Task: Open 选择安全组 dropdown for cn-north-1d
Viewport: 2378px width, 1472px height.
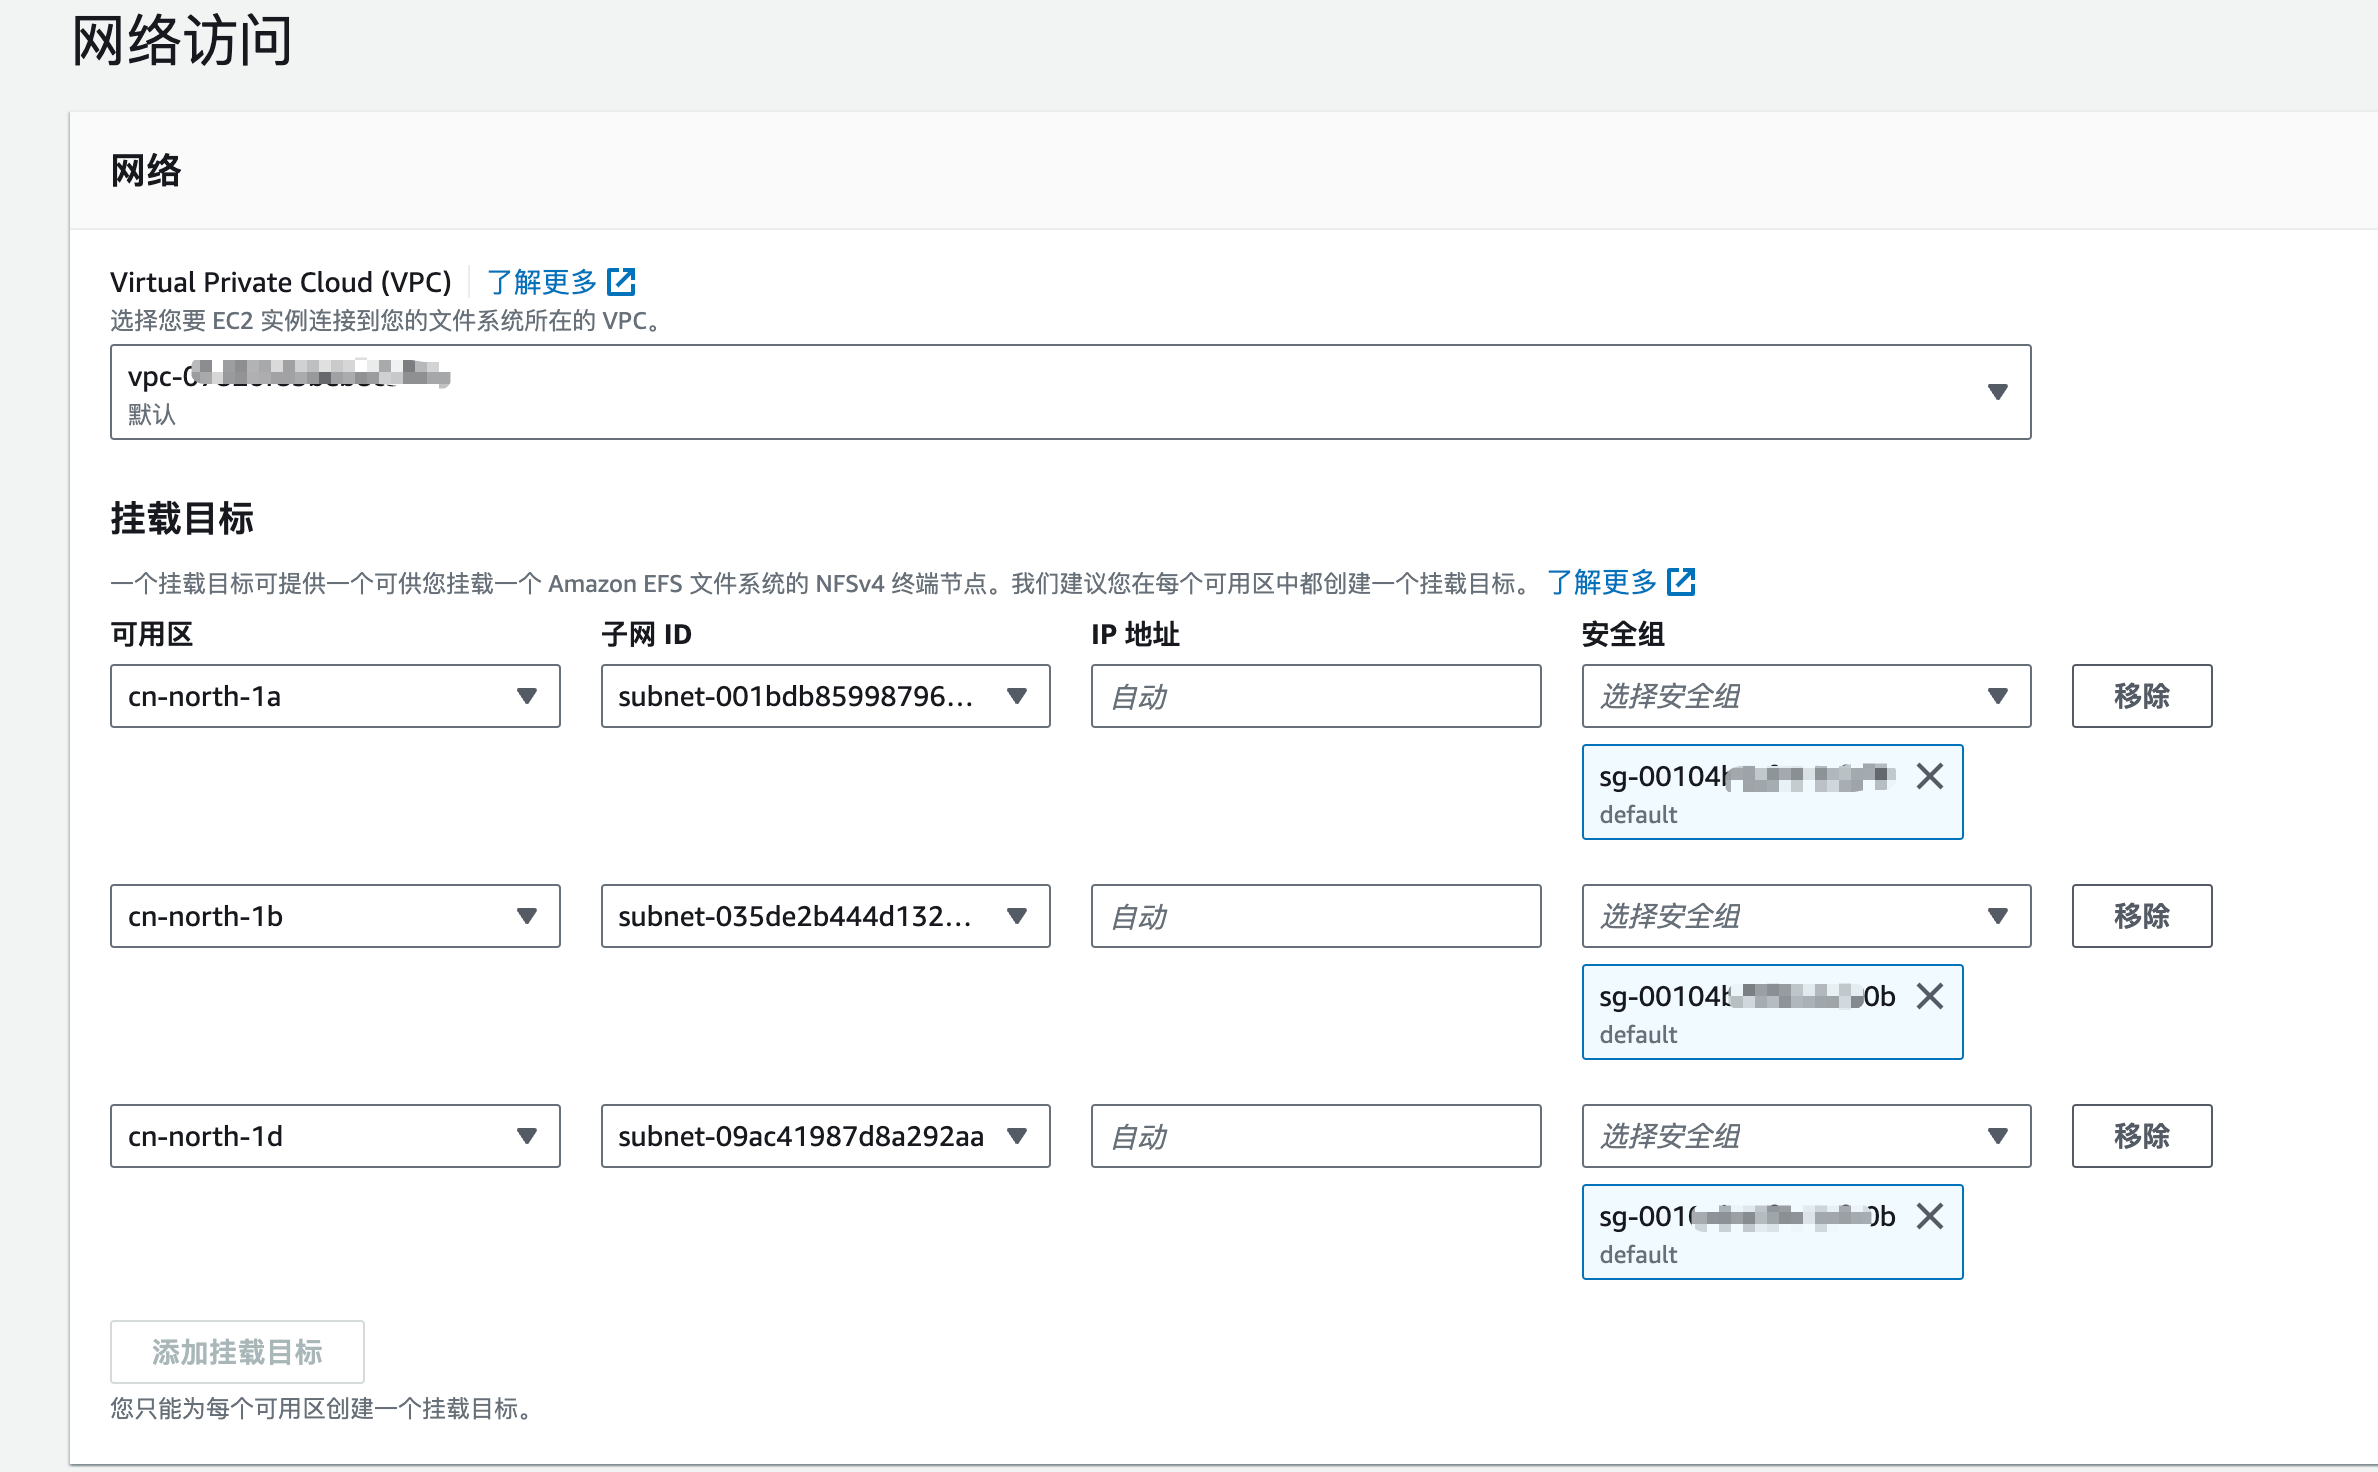Action: [1805, 1136]
